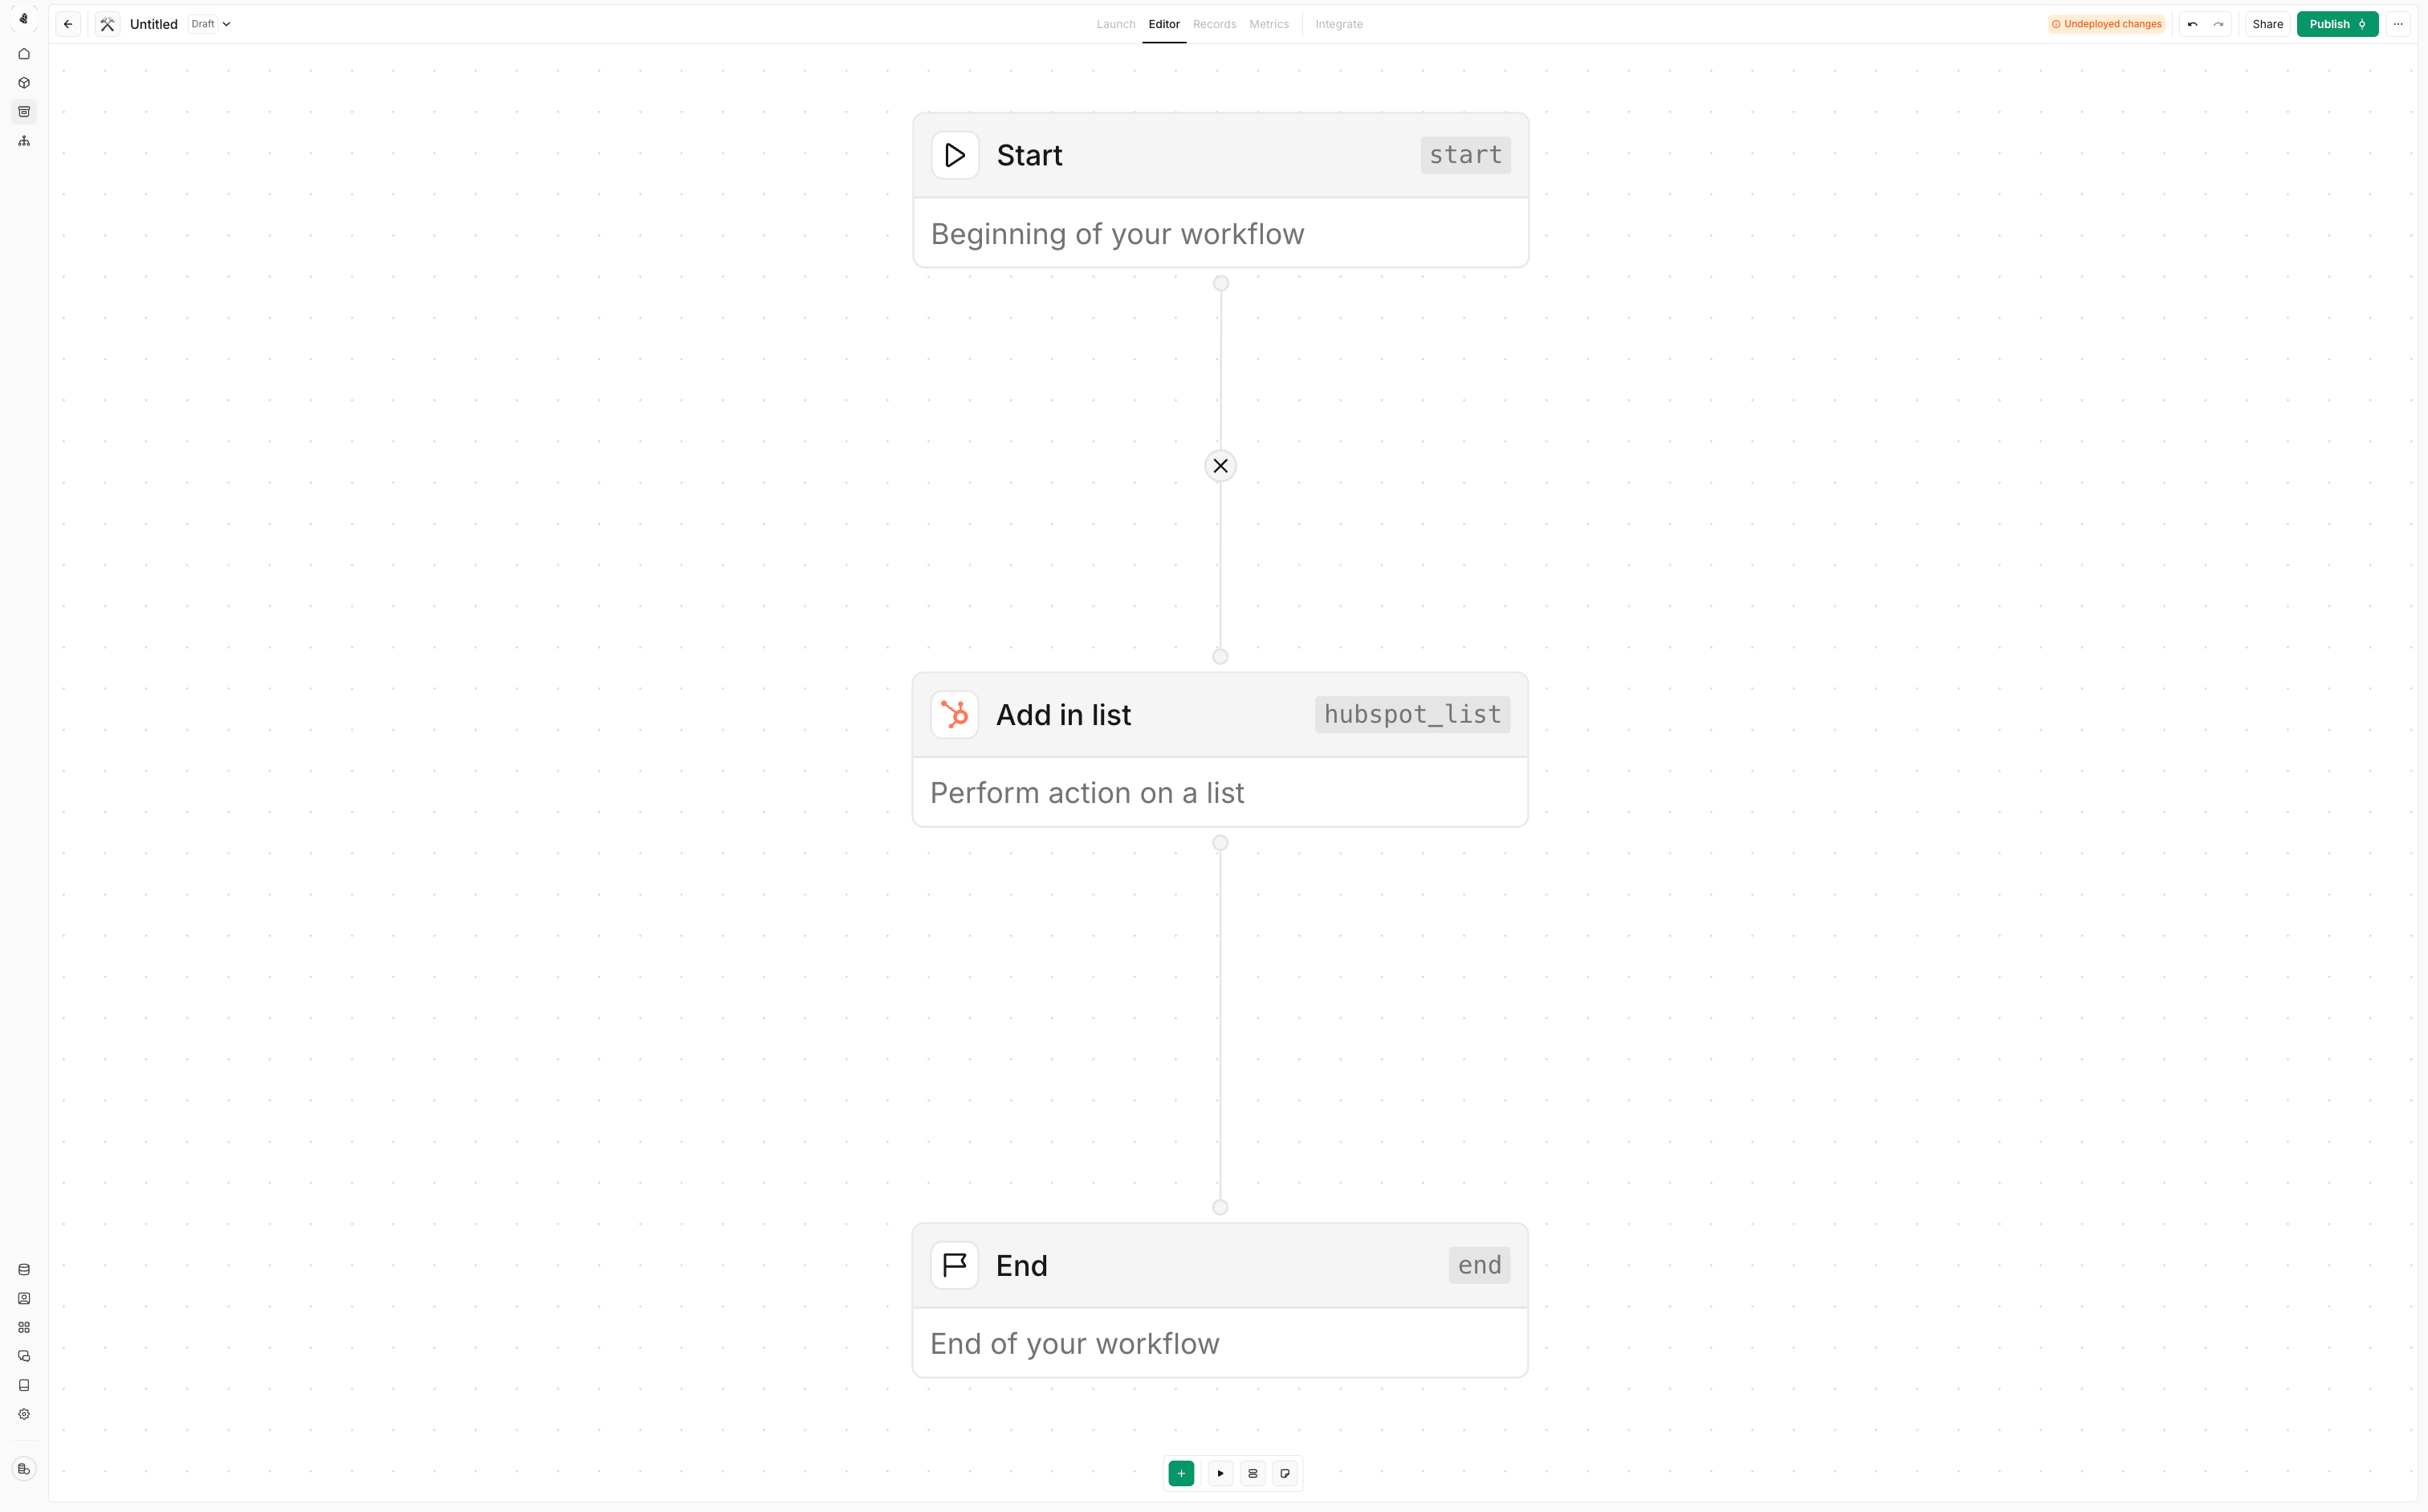Switch to the Launch tab
This screenshot has height=1512, width=2428.
[x=1116, y=24]
